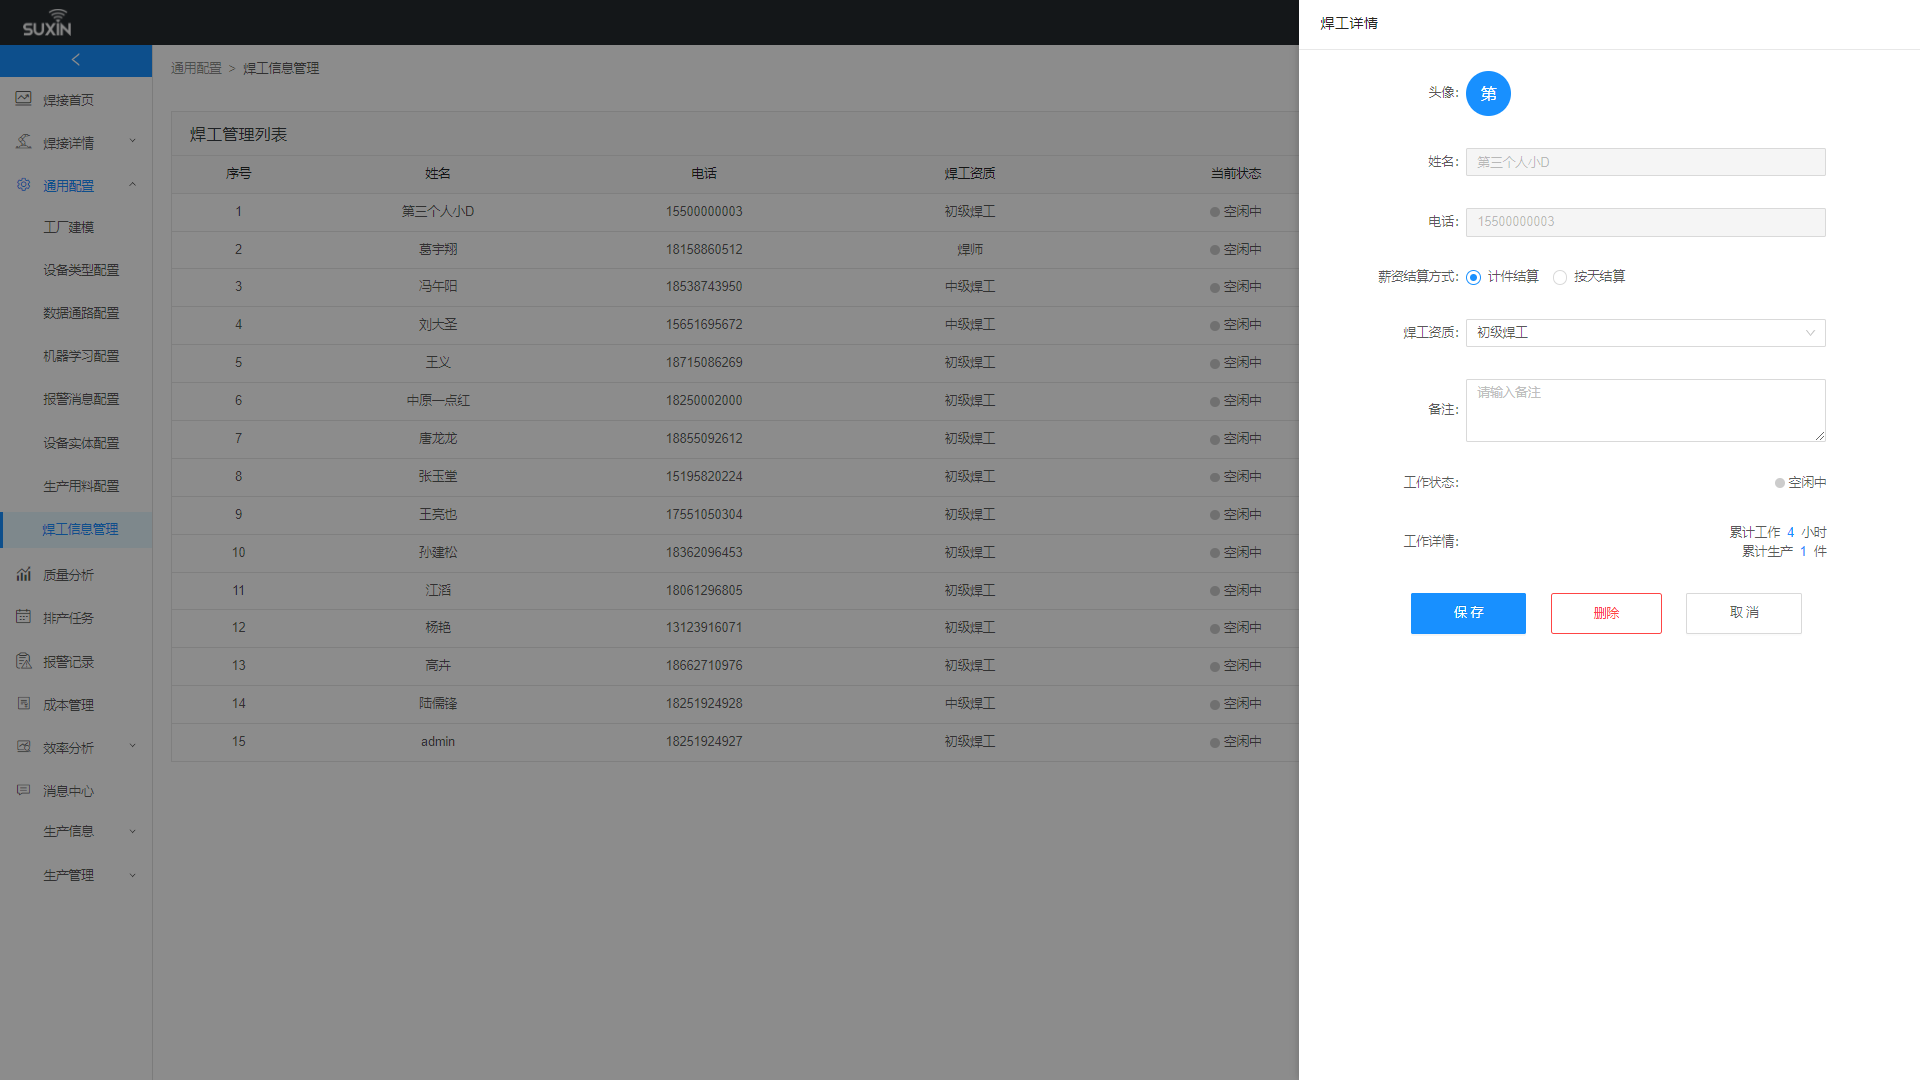1920x1080 pixels.
Task: Click the 报警记录 icon in sidebar
Action: click(23, 661)
